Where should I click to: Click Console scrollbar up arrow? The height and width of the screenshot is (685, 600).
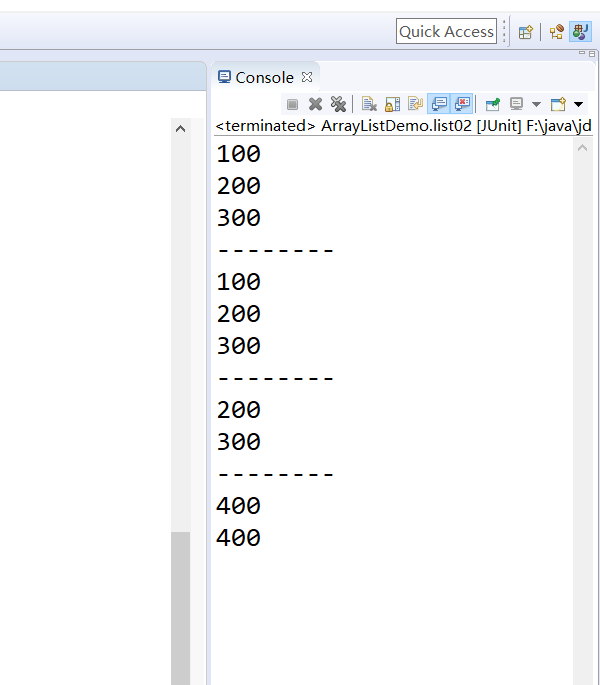click(582, 148)
